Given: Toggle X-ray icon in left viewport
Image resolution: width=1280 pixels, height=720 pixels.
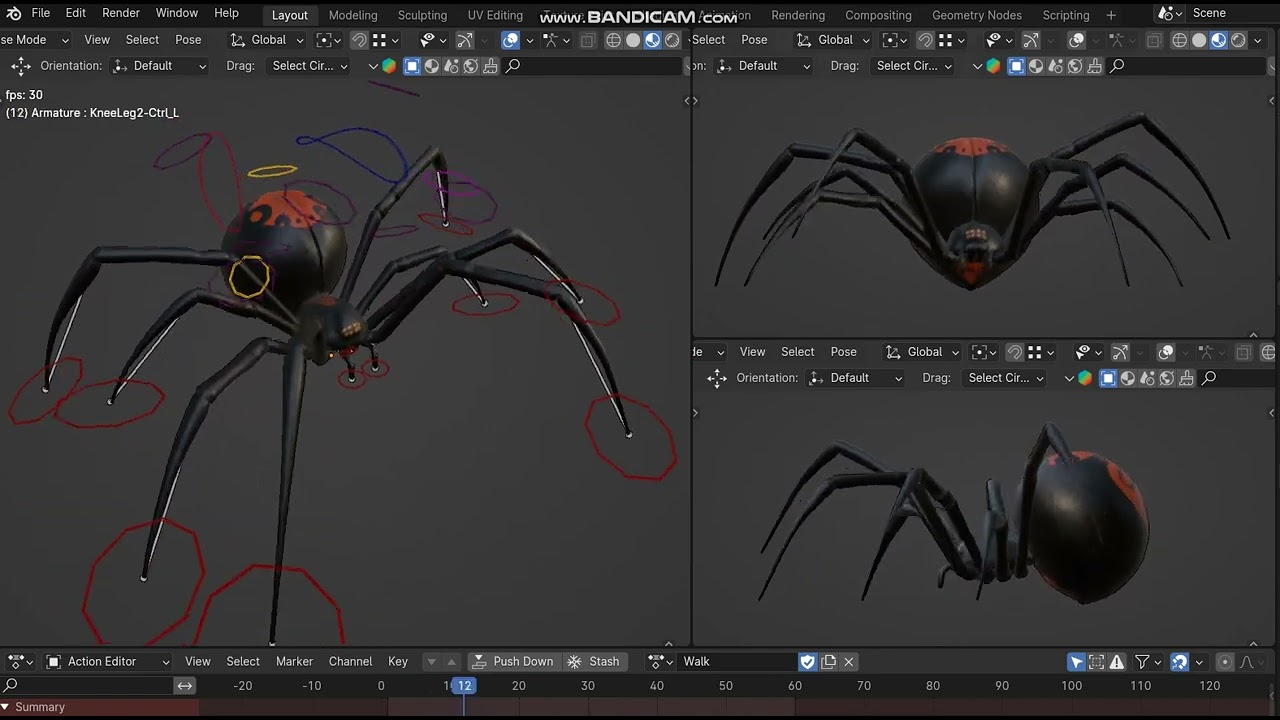Looking at the screenshot, I should (x=588, y=40).
